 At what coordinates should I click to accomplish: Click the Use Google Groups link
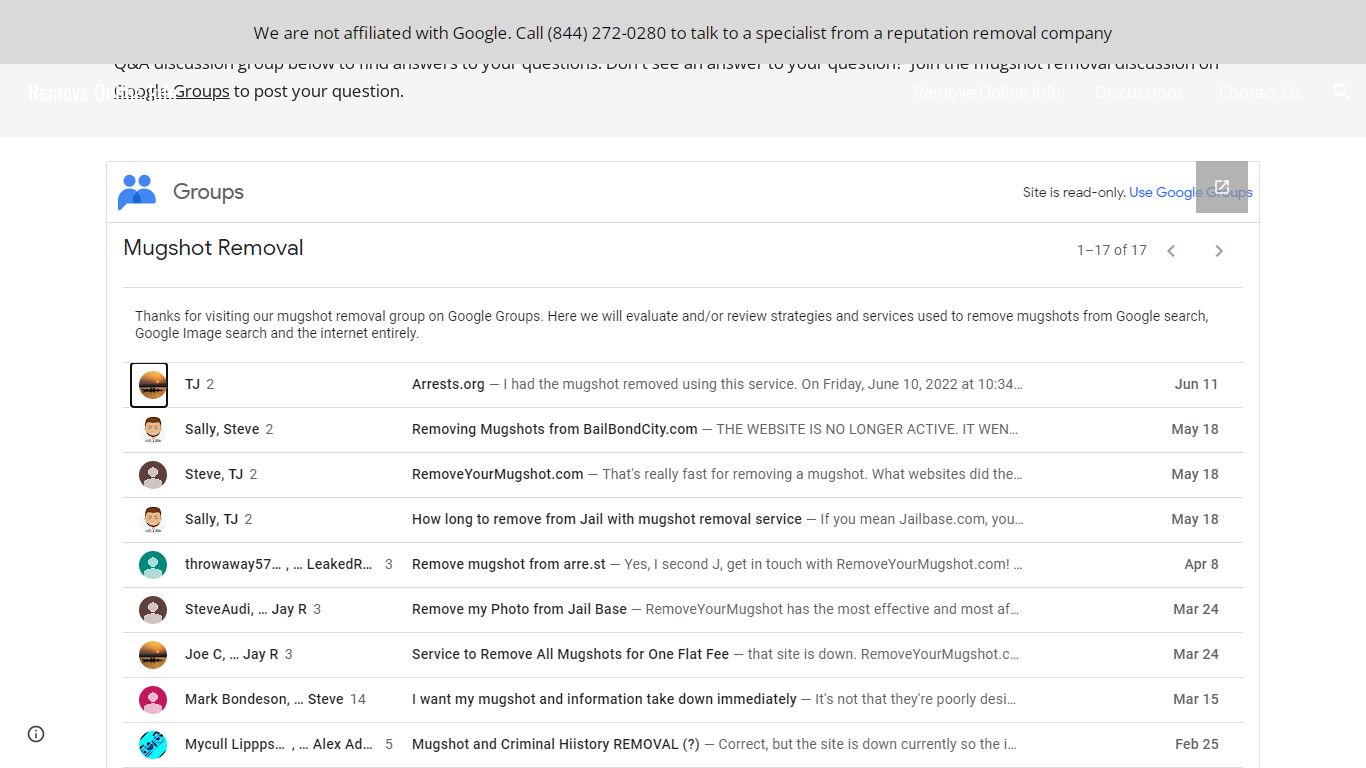[1191, 192]
